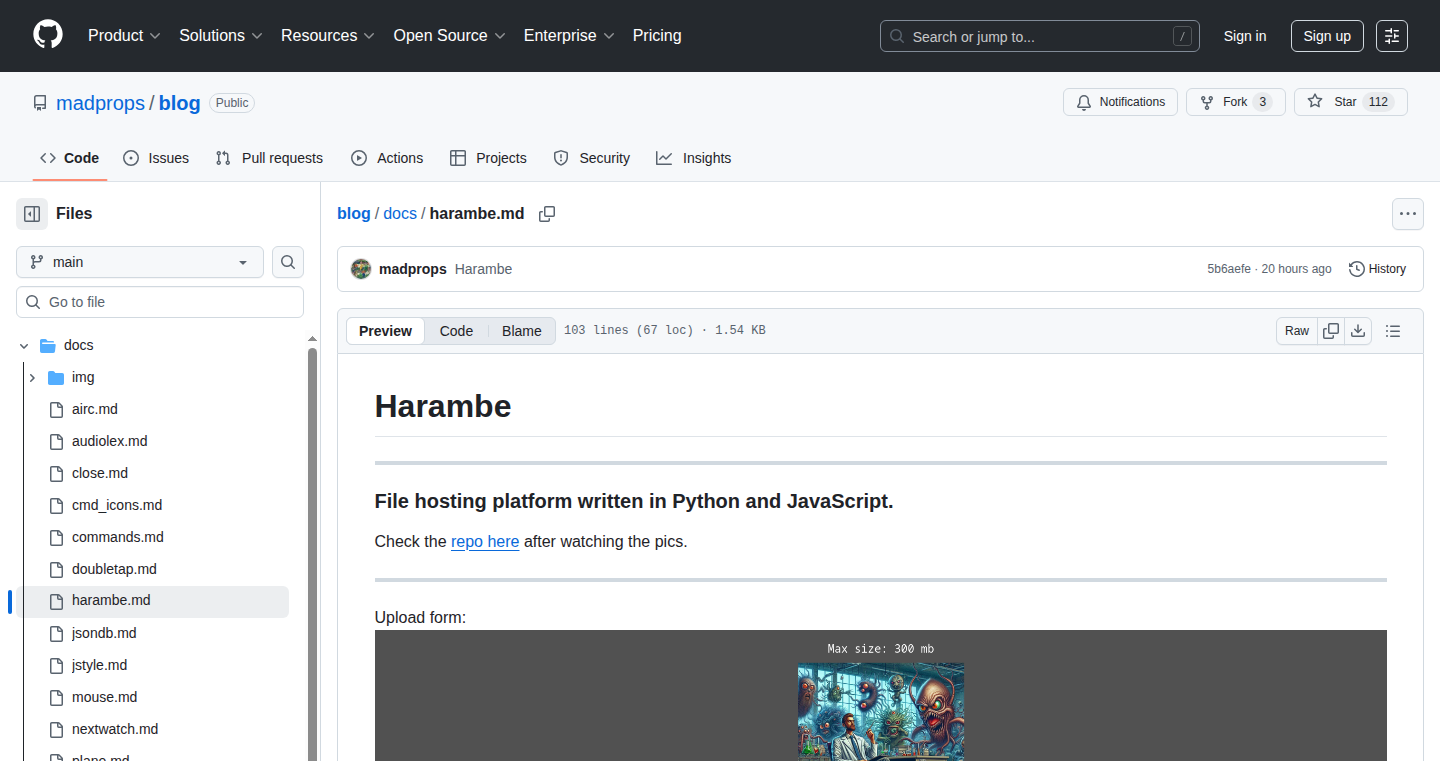Open commit 5b6aefe
Viewport: 1440px width, 761px height.
[1229, 269]
